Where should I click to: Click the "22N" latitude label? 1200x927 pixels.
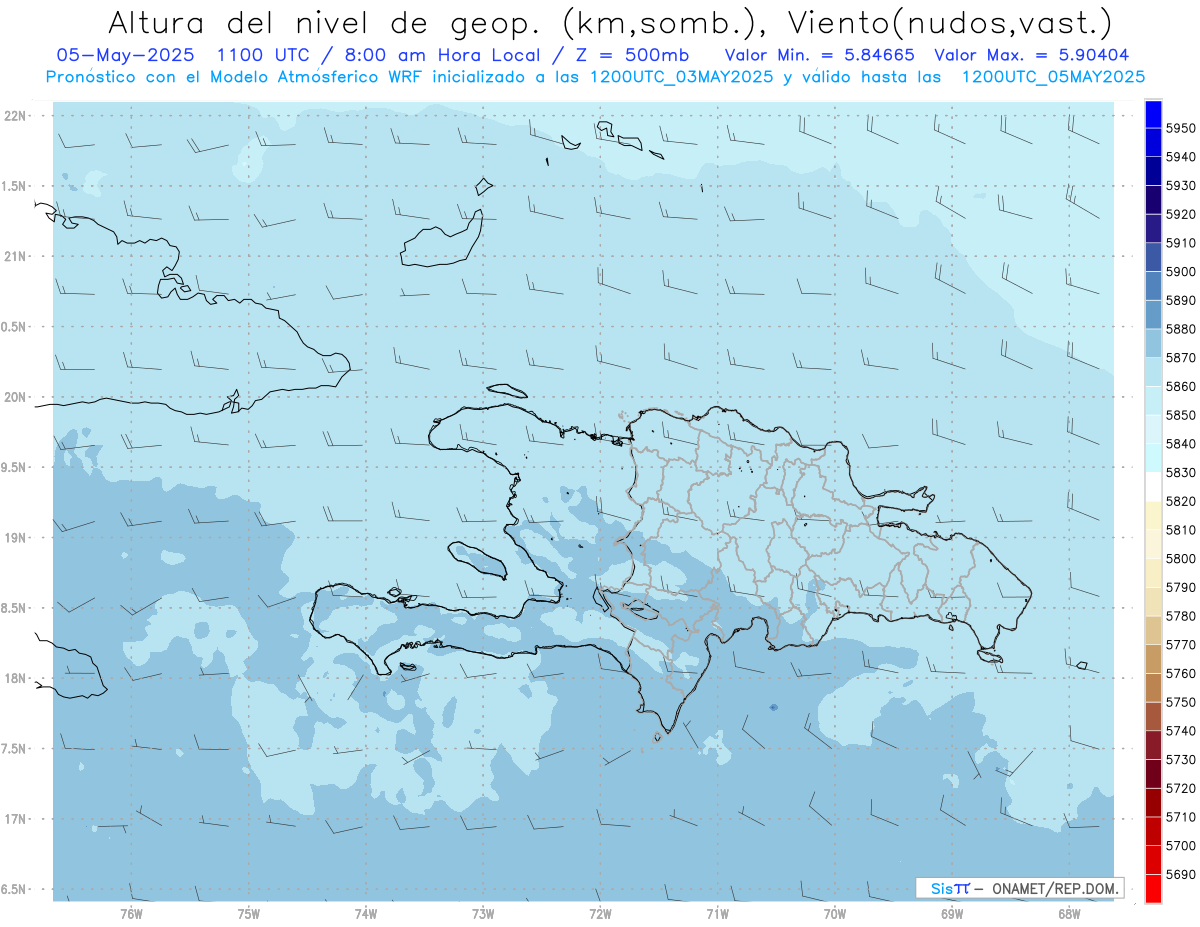pyautogui.click(x=15, y=116)
